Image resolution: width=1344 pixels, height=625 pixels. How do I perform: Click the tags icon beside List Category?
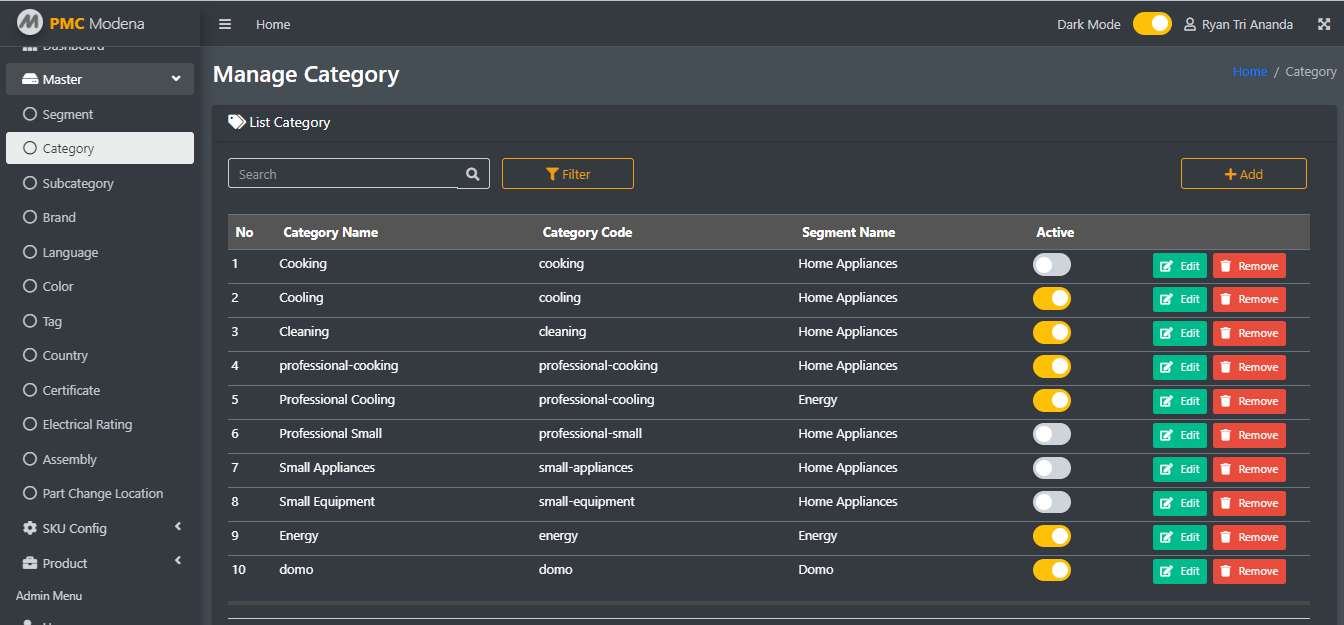click(237, 122)
